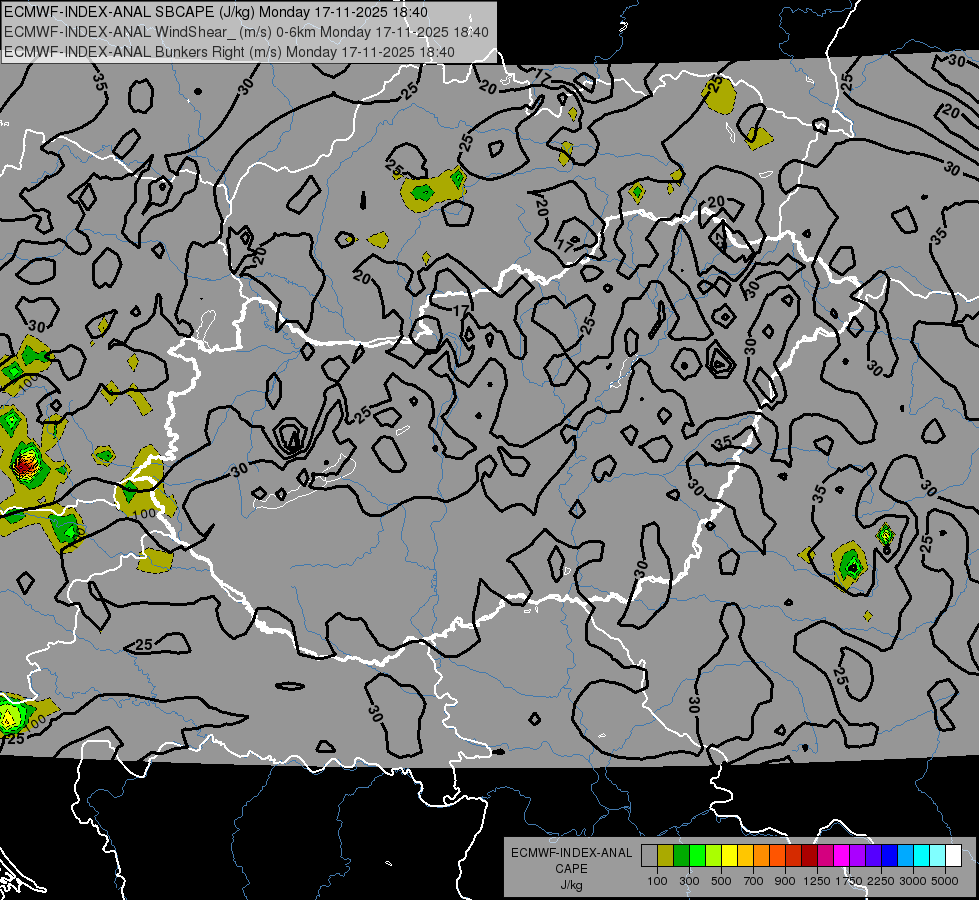Select the indigo swatch left of 2250
This screenshot has height=900, width=979.
873,855
